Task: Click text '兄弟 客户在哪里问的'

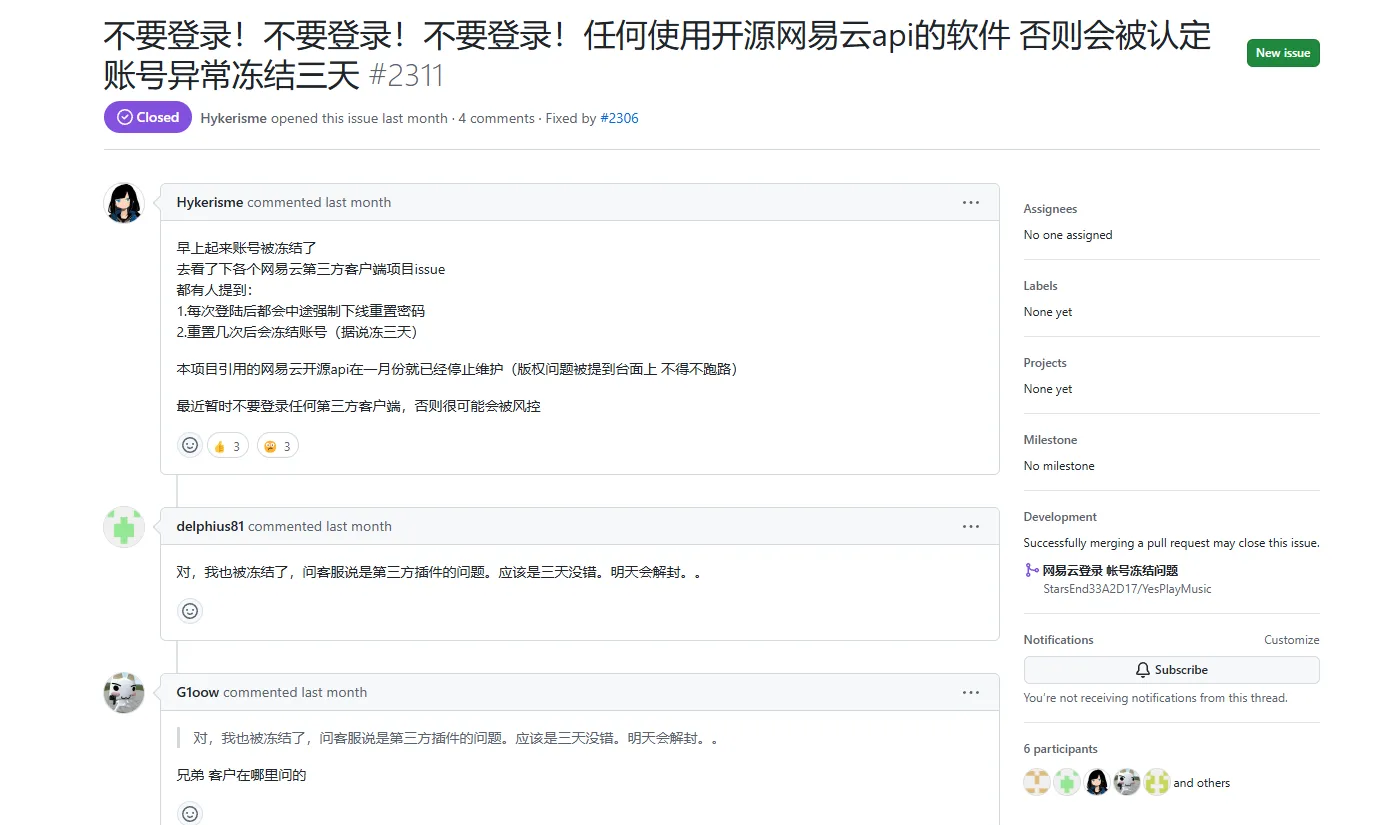Action: [241, 775]
